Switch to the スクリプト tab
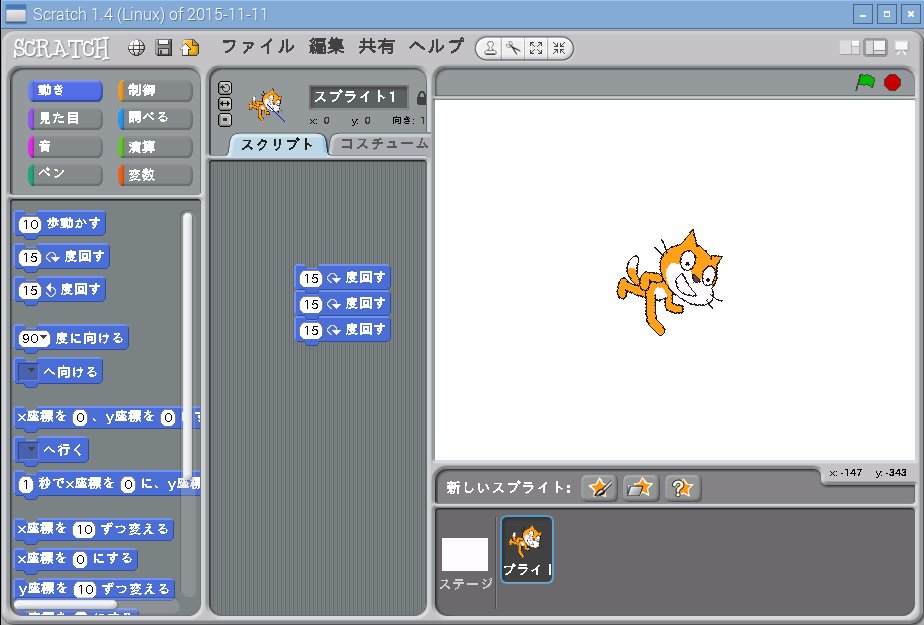 tap(277, 145)
